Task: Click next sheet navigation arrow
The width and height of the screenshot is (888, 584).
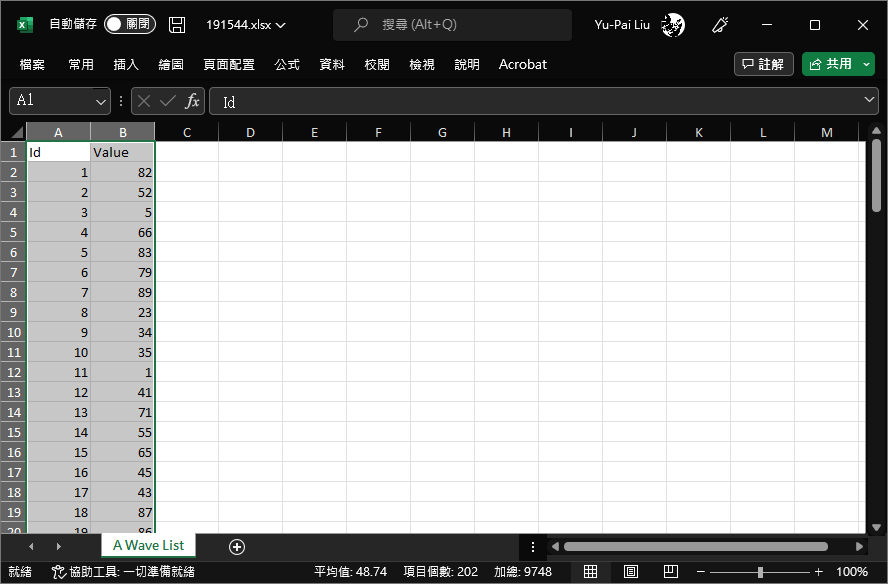Action: pyautogui.click(x=58, y=547)
